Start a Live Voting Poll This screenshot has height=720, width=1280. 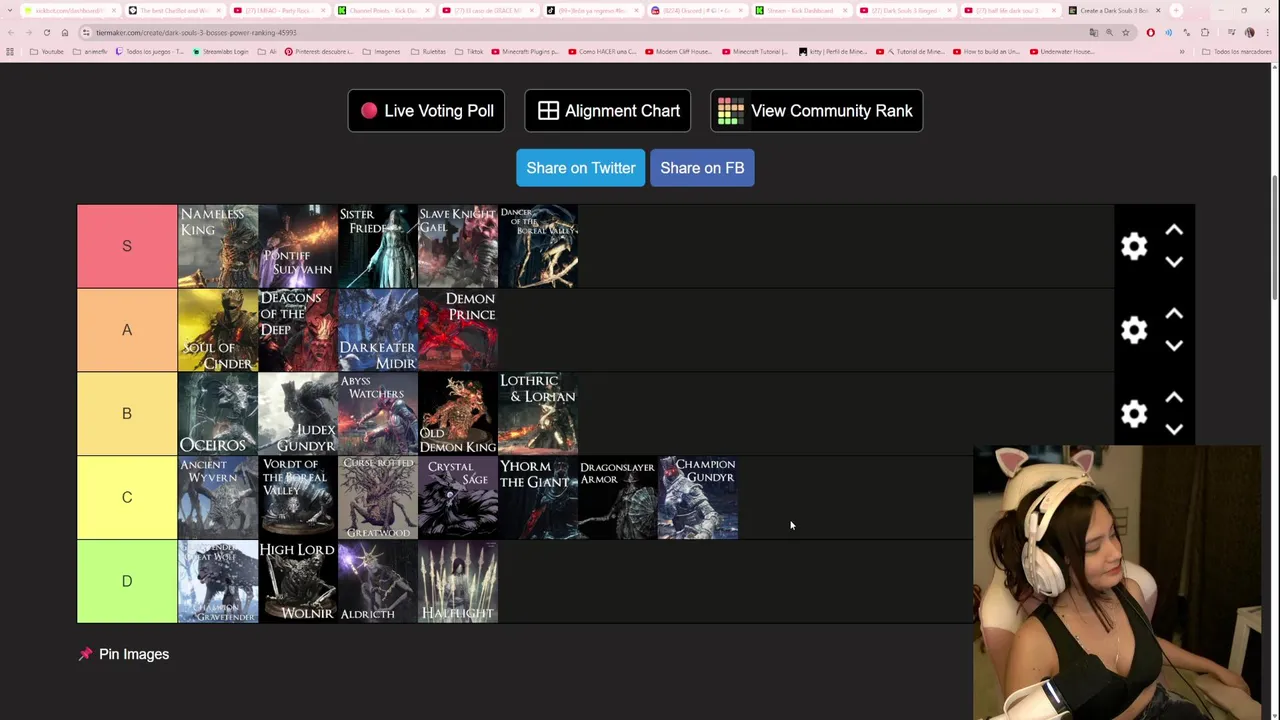click(426, 111)
